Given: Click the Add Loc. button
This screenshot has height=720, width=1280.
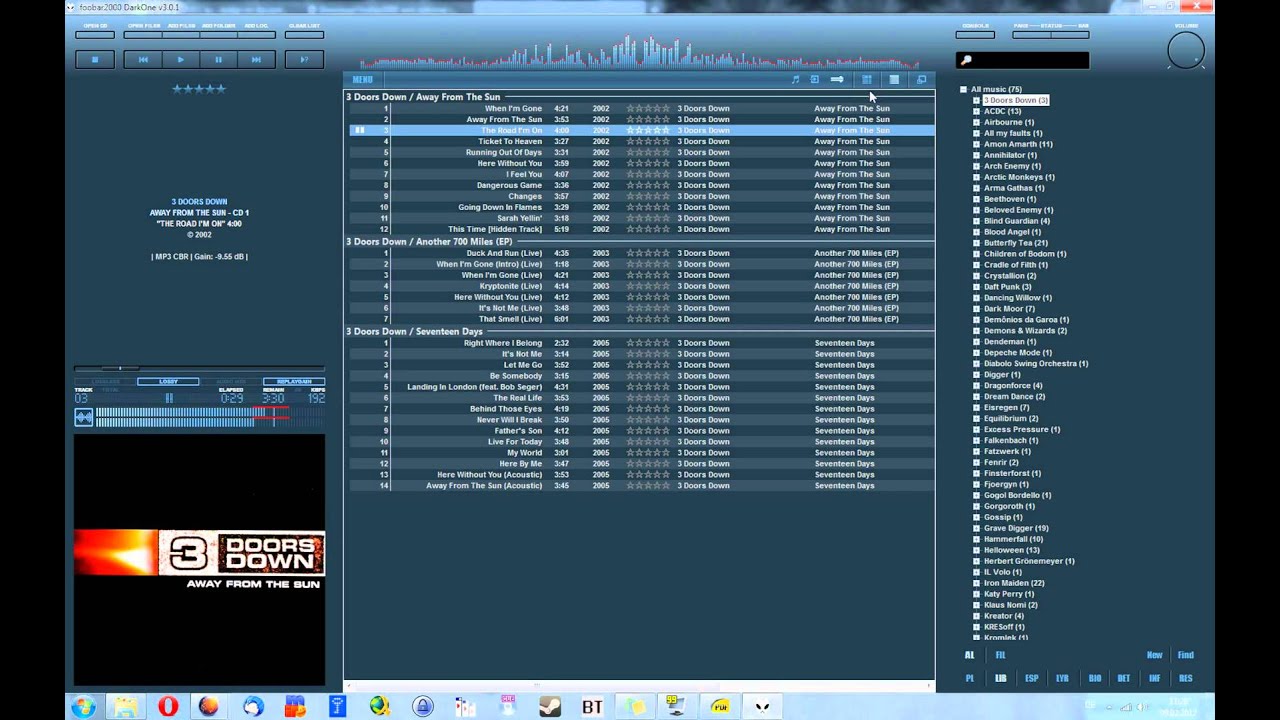Looking at the screenshot, I should [256, 33].
